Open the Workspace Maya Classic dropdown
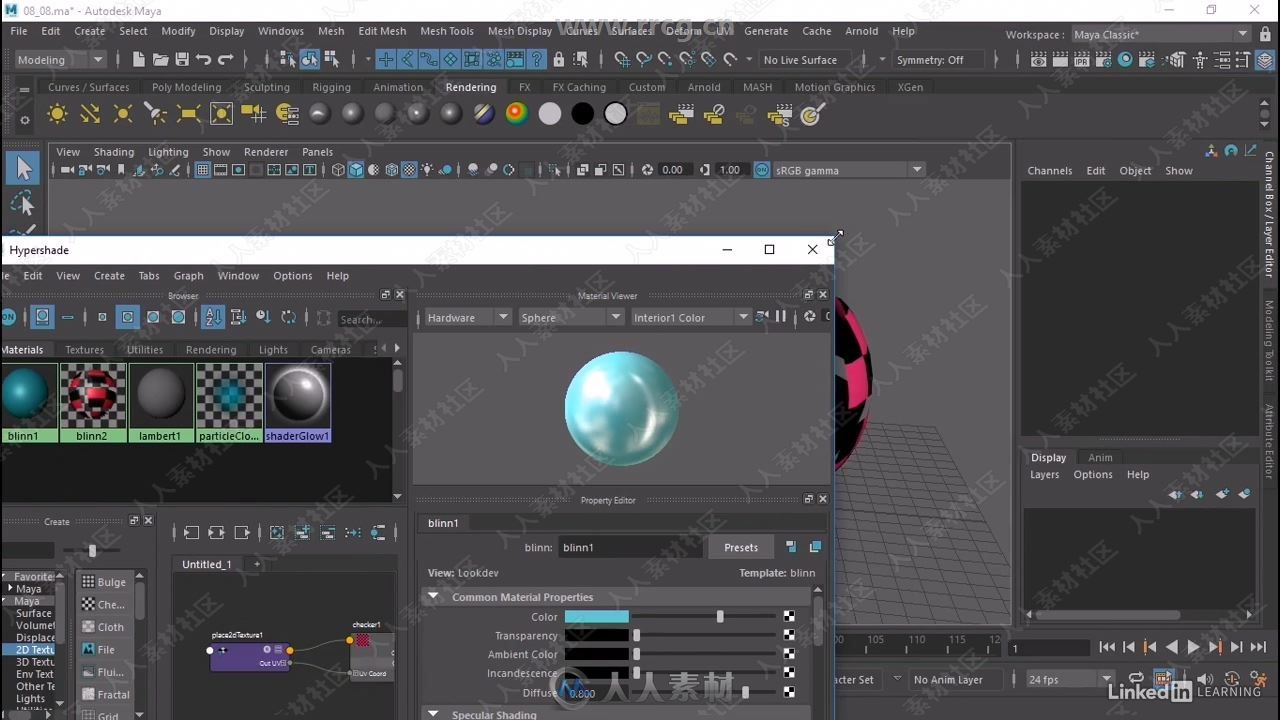Image resolution: width=1280 pixels, height=720 pixels. point(1161,34)
